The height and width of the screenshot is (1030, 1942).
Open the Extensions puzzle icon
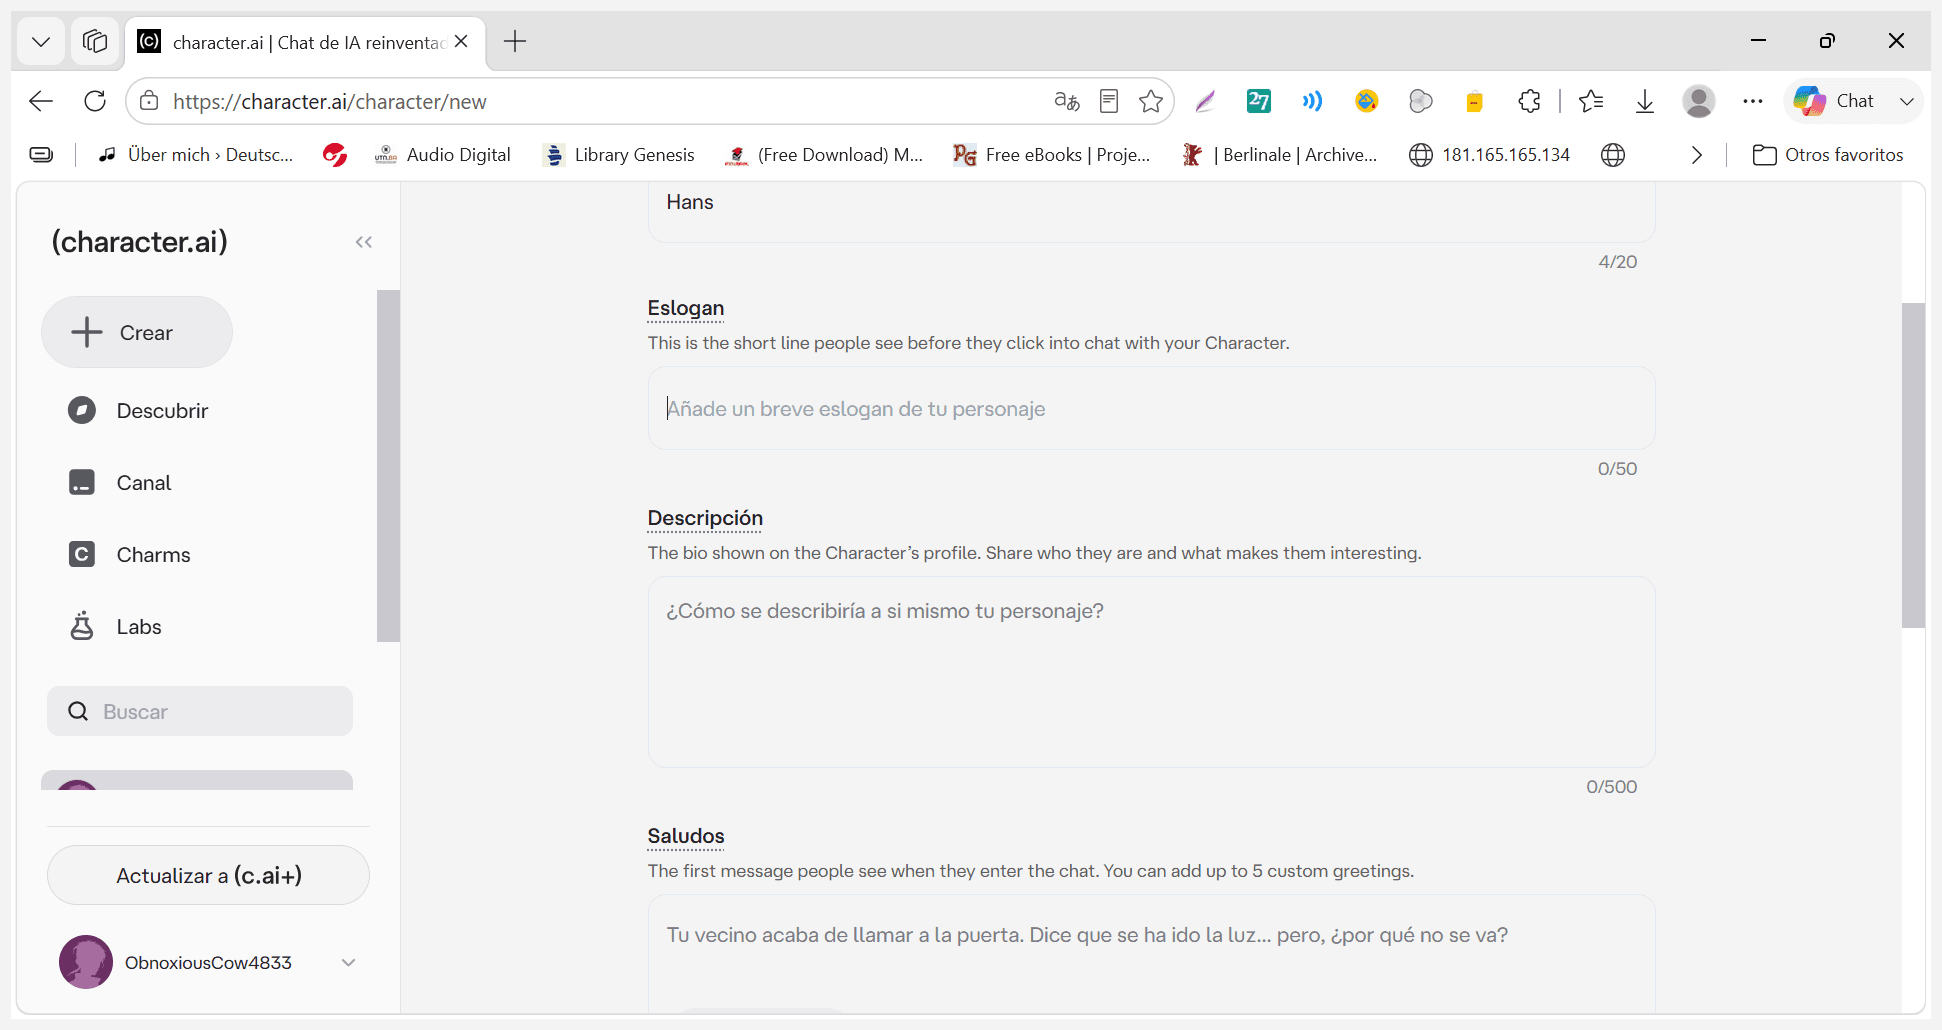(x=1529, y=101)
